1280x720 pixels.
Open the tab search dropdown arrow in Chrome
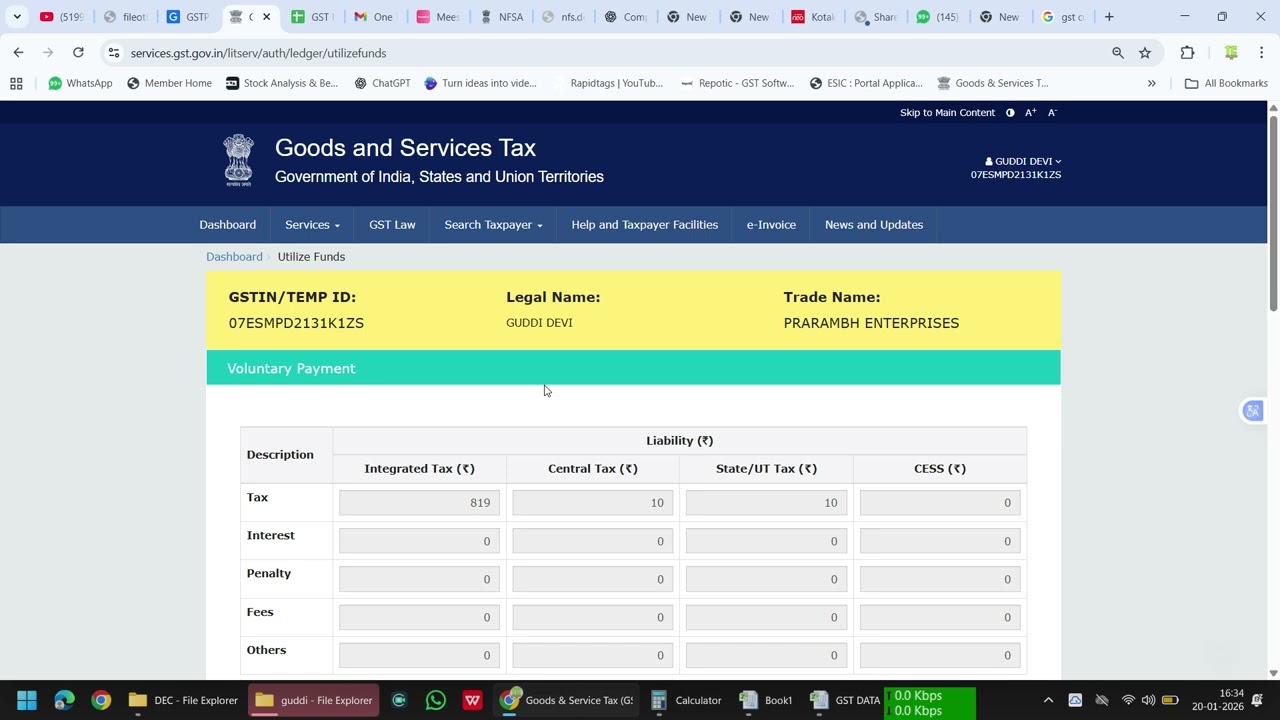click(17, 17)
